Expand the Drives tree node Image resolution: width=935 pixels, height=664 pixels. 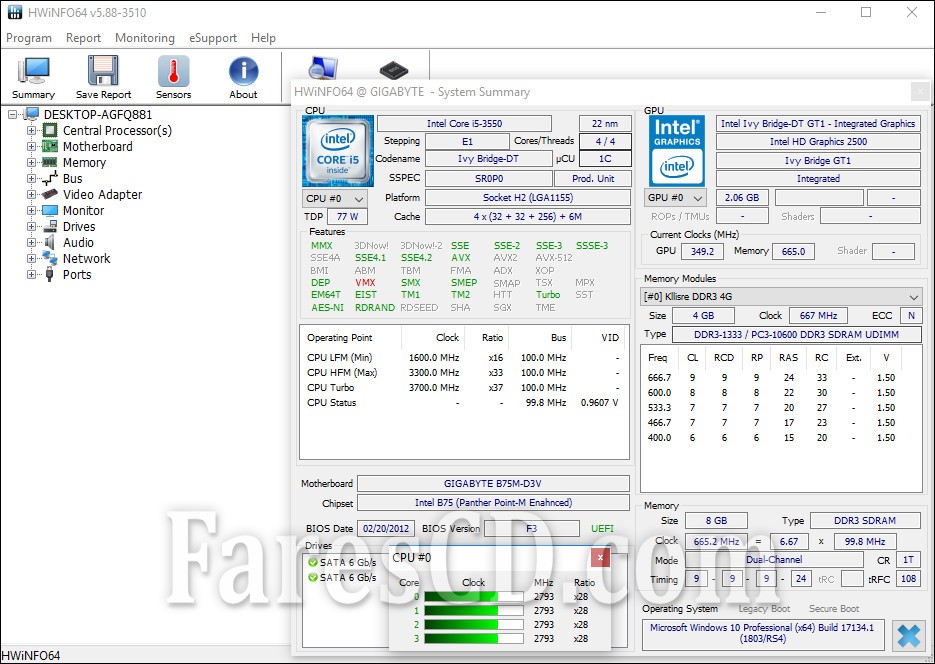(32, 226)
